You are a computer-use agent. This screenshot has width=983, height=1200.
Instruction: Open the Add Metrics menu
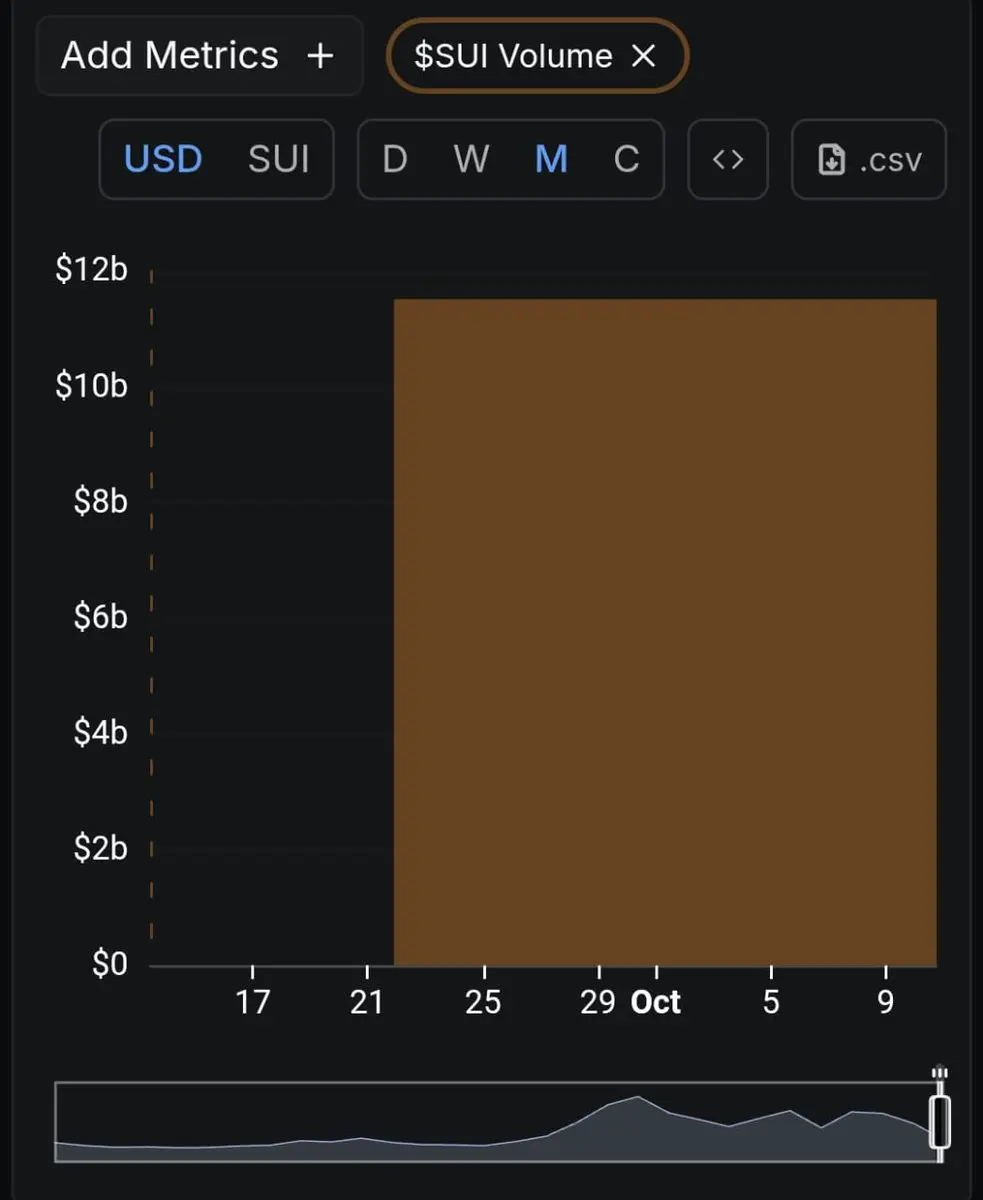pyautogui.click(x=199, y=56)
